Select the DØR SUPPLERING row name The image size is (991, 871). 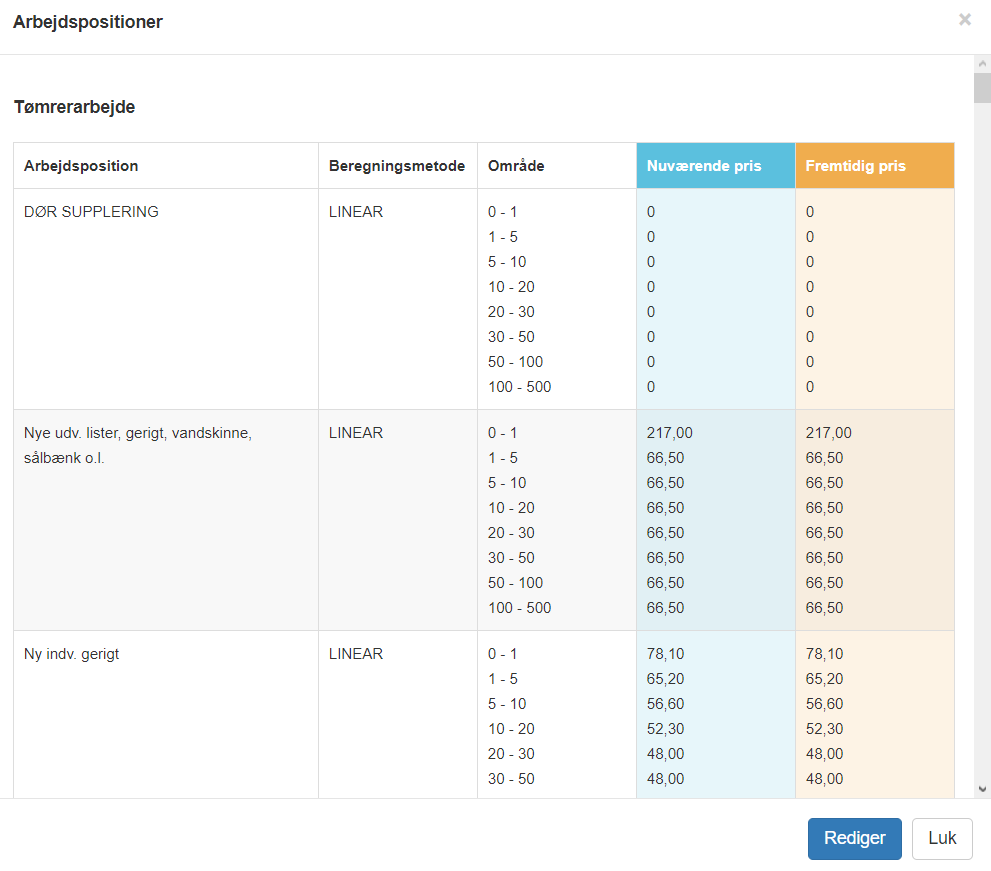tap(91, 212)
